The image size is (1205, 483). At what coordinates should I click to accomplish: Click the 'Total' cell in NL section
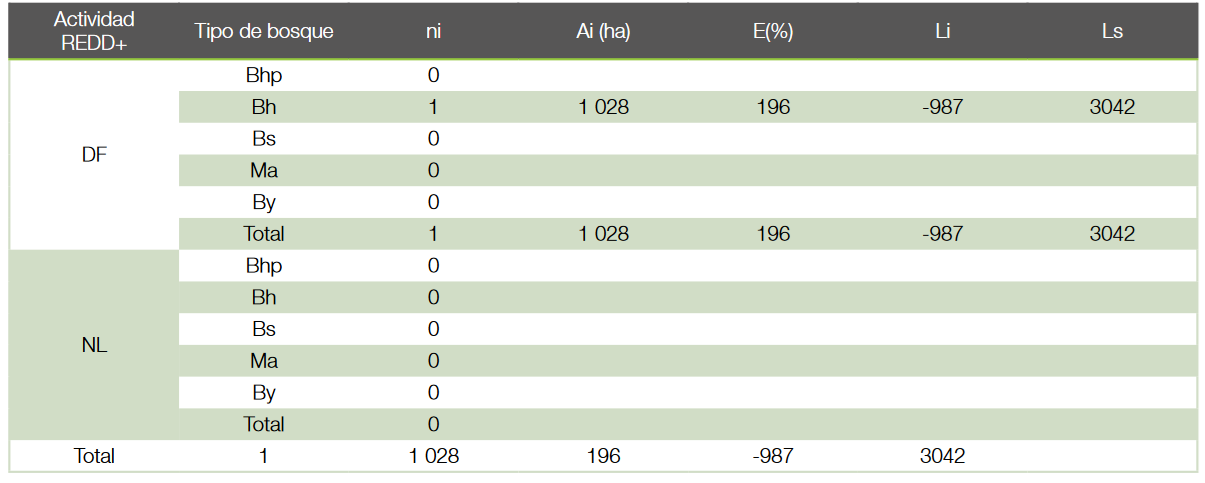(264, 424)
